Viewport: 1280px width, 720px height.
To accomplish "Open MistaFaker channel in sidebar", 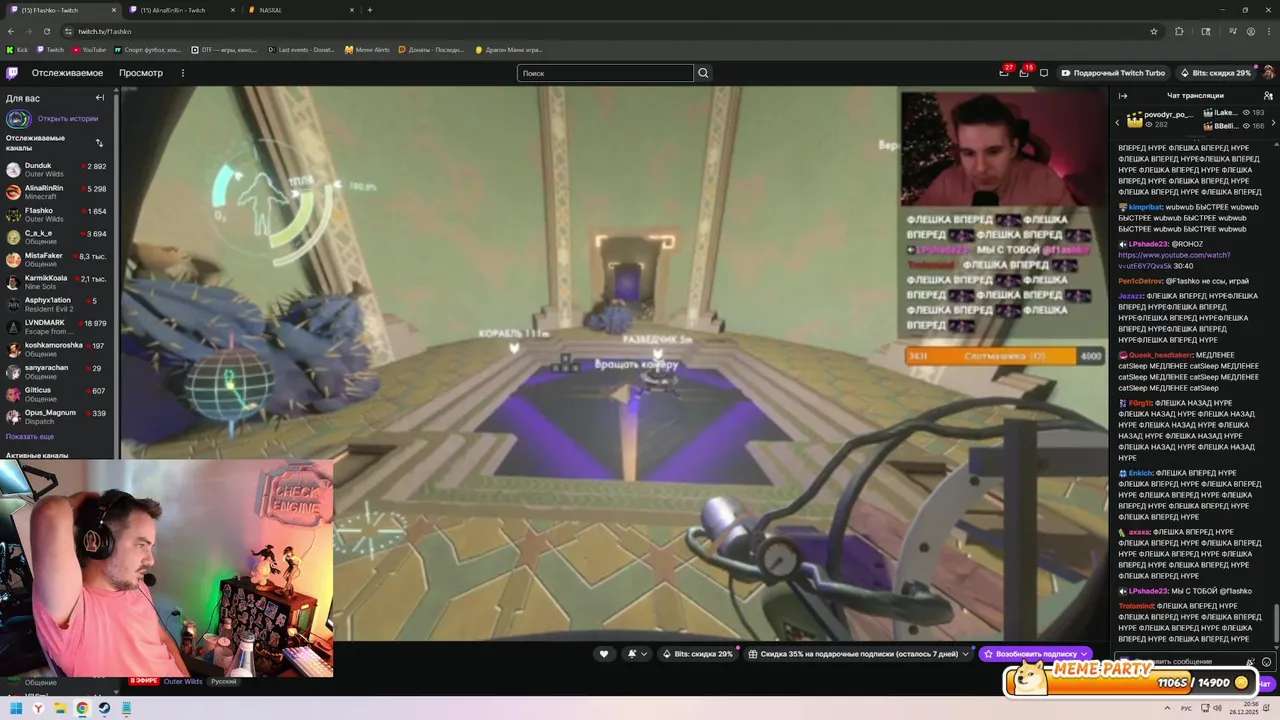I will click(58, 259).
